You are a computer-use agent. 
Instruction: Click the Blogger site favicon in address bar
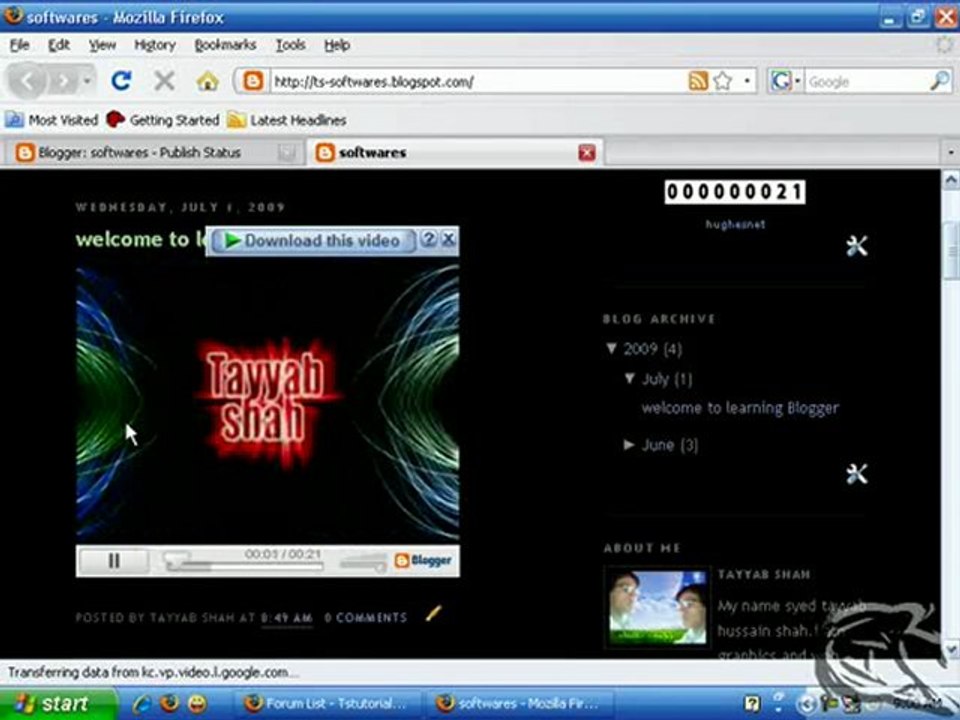[x=253, y=81]
